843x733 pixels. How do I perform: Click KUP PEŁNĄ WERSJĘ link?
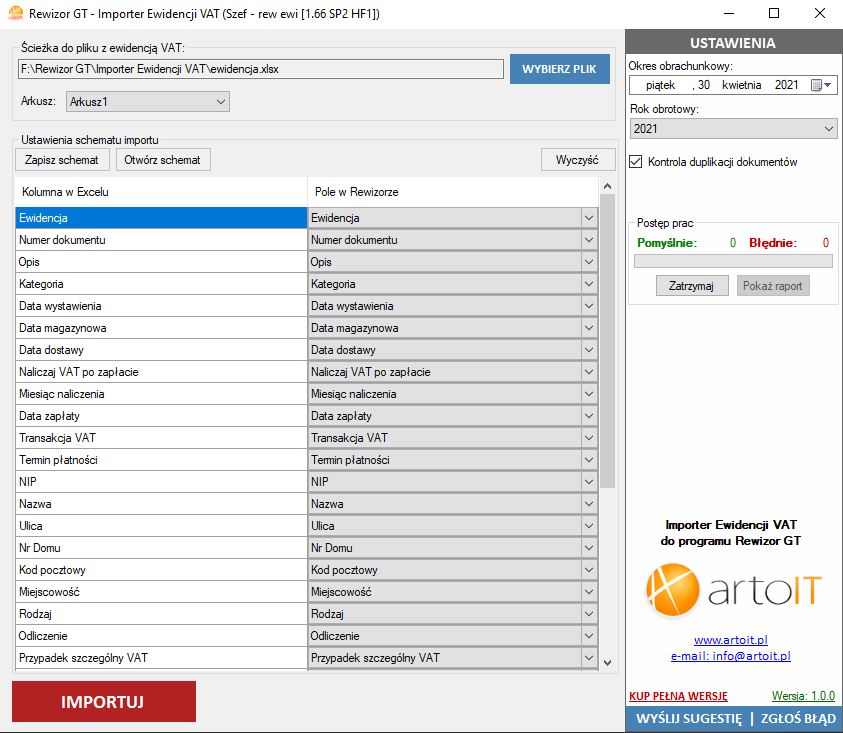coord(678,696)
